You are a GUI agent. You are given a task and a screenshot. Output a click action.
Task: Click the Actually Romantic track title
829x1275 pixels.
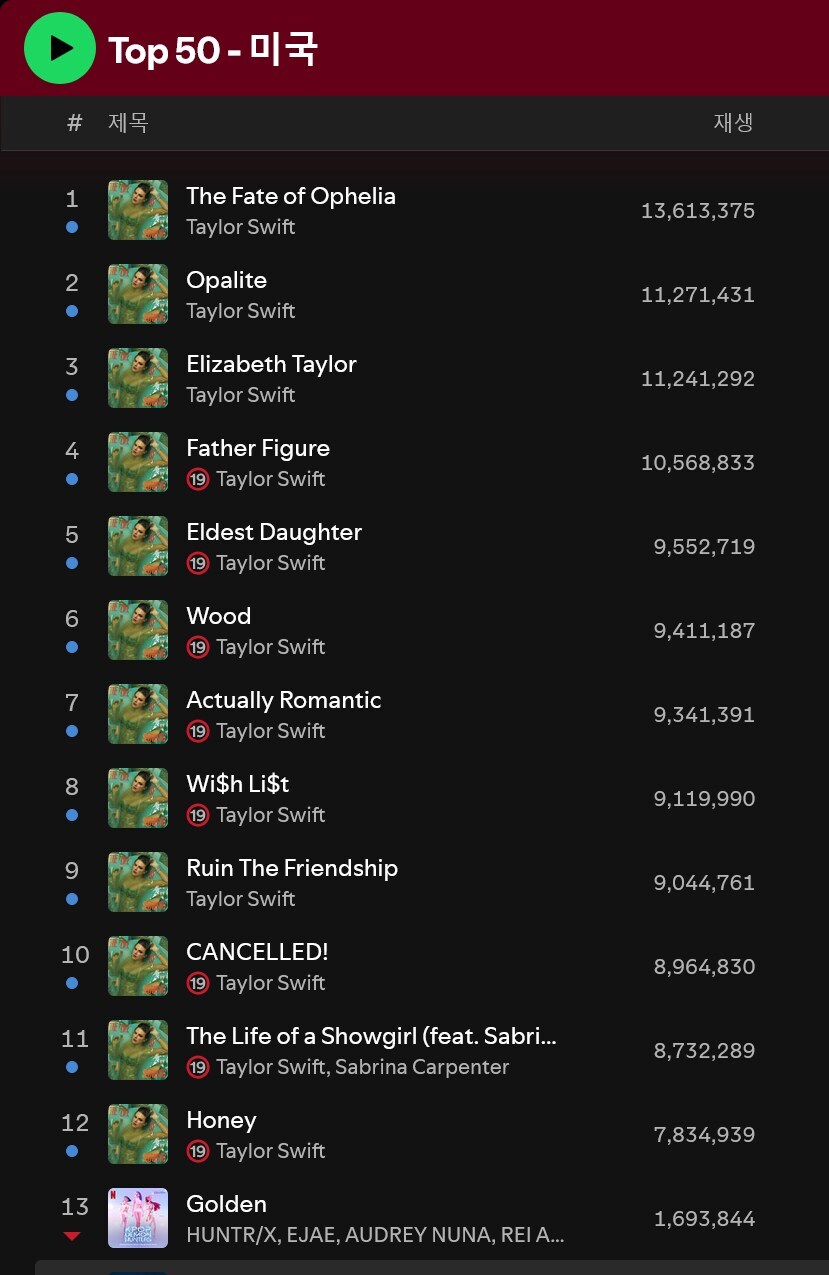(x=284, y=700)
